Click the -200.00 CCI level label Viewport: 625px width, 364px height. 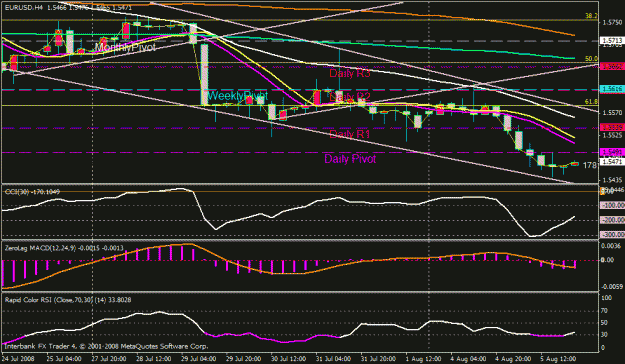point(613,220)
